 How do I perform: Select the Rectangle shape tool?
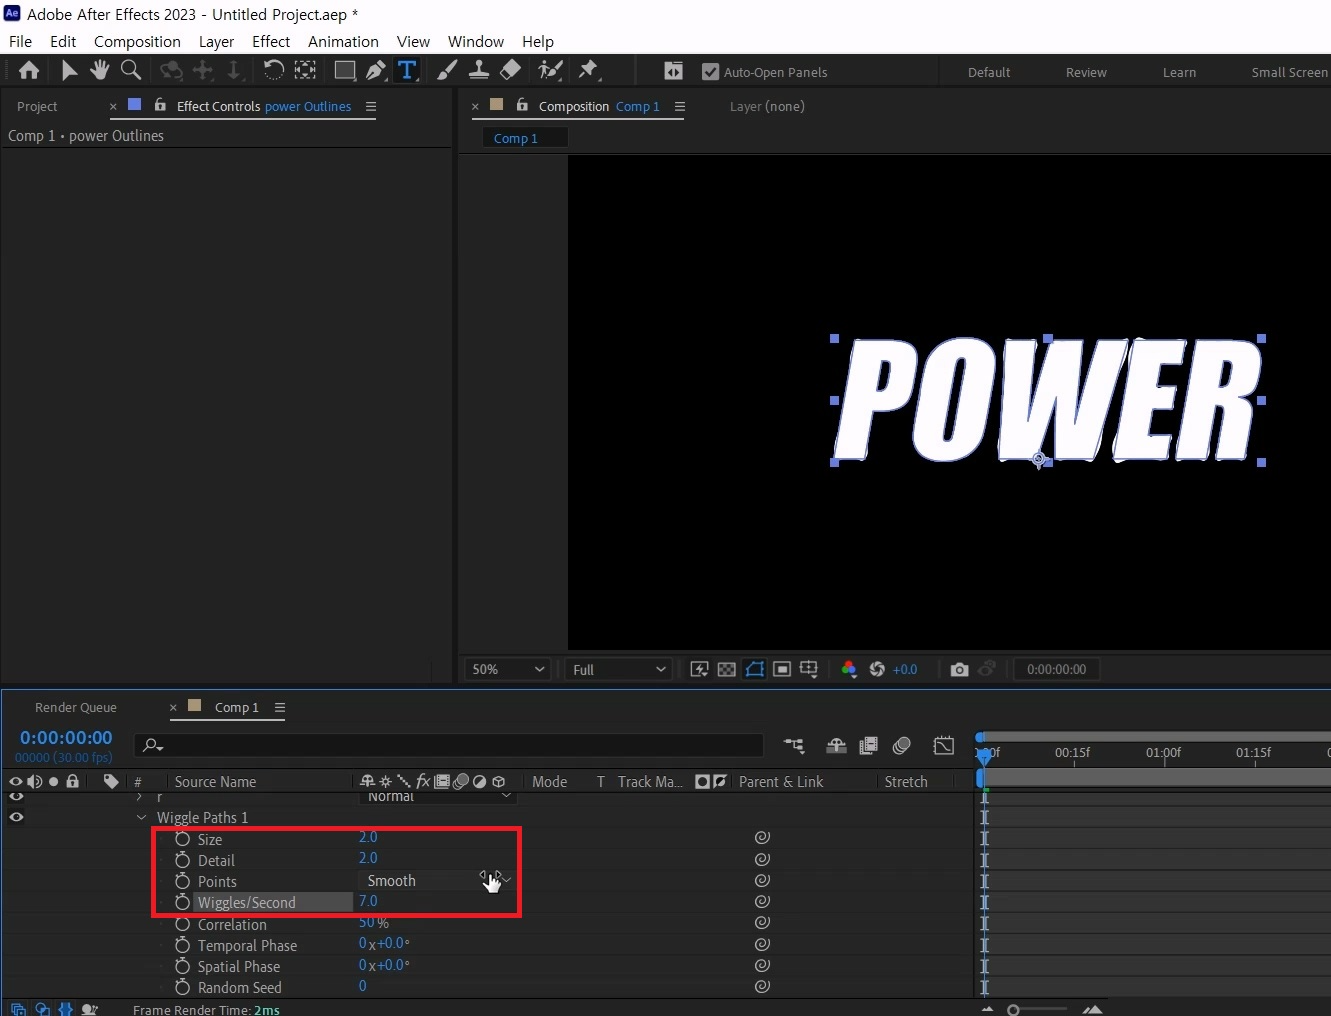(345, 71)
